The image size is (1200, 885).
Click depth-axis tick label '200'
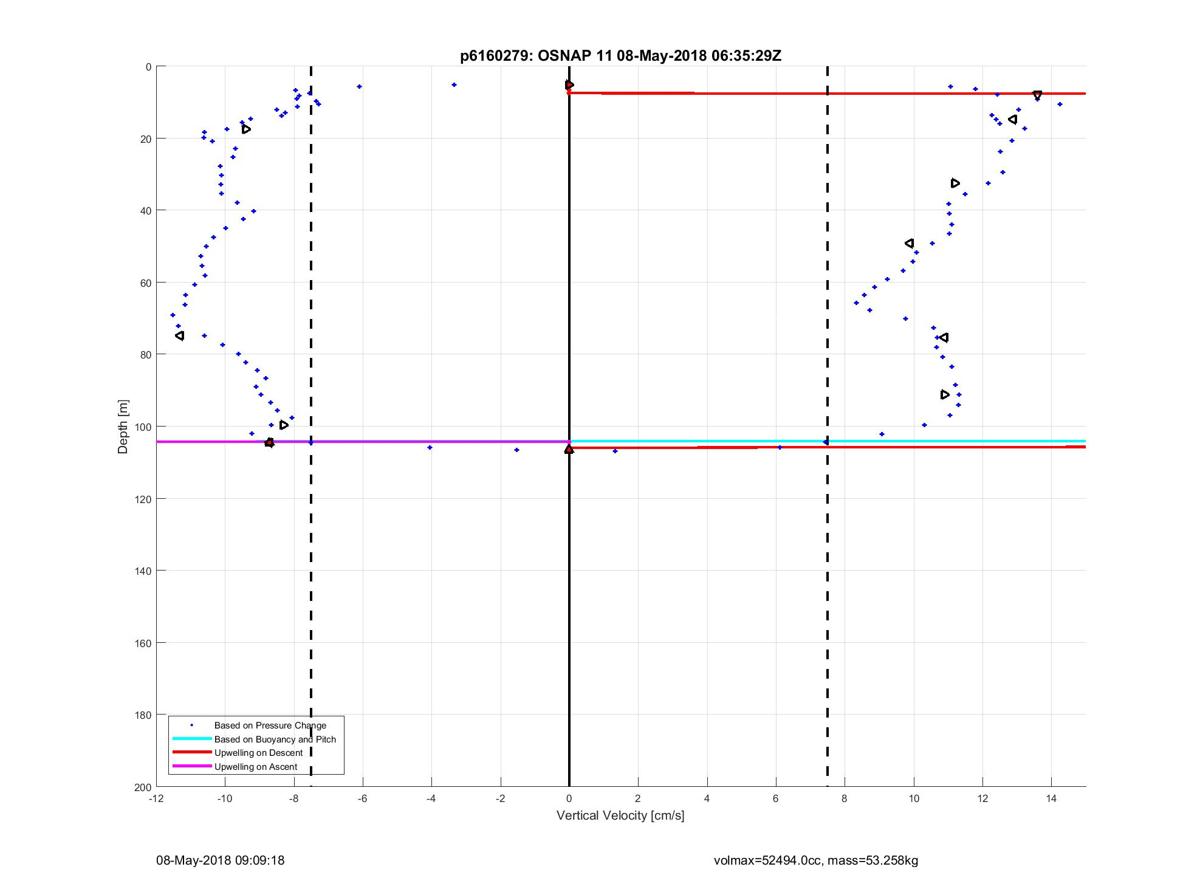point(141,787)
